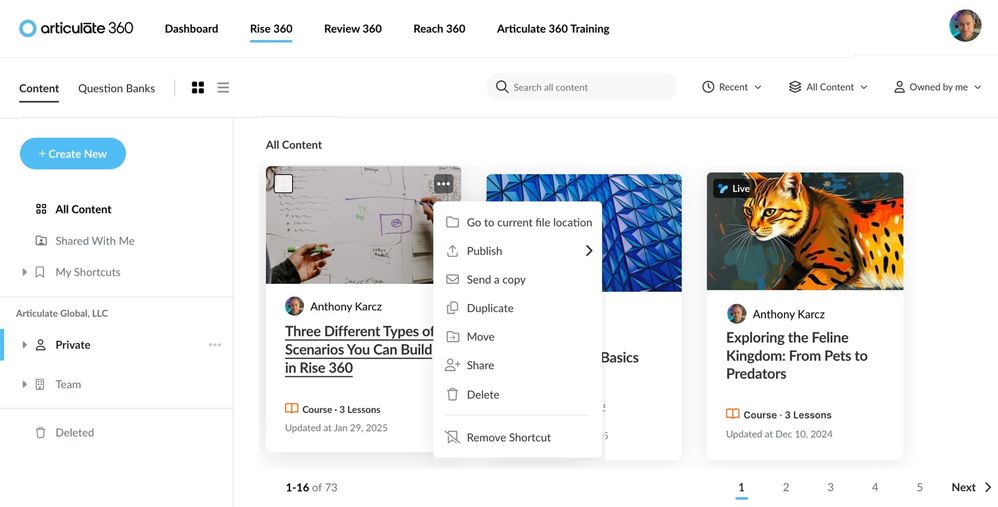Select Shared With Me in sidebar
Image resolution: width=998 pixels, height=507 pixels.
pos(94,240)
